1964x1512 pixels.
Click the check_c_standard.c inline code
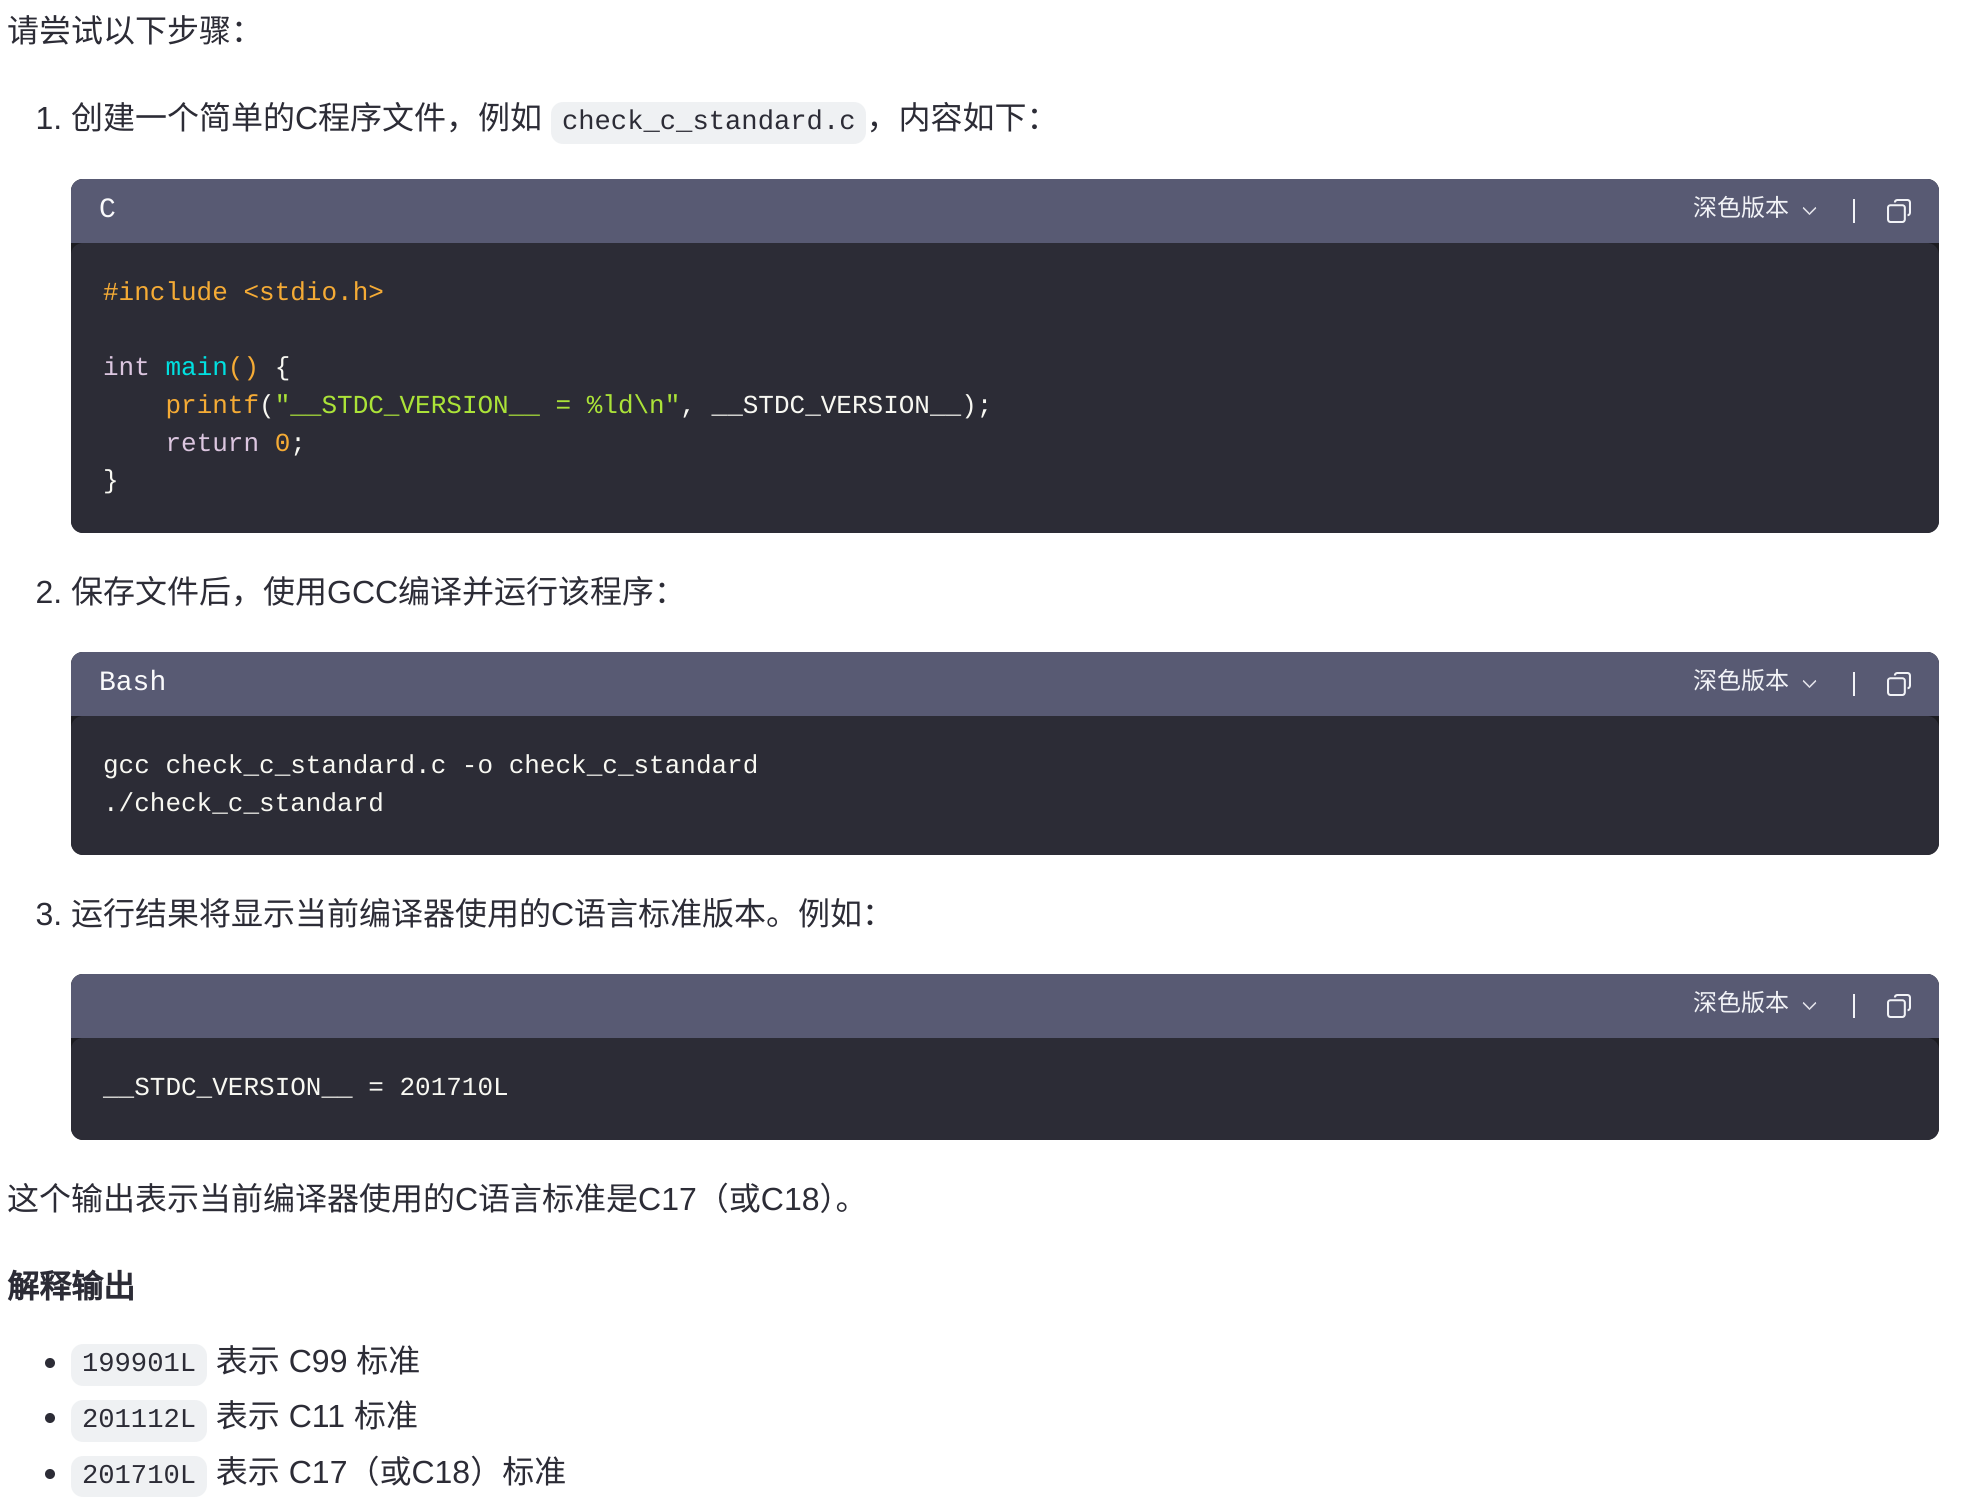[707, 121]
